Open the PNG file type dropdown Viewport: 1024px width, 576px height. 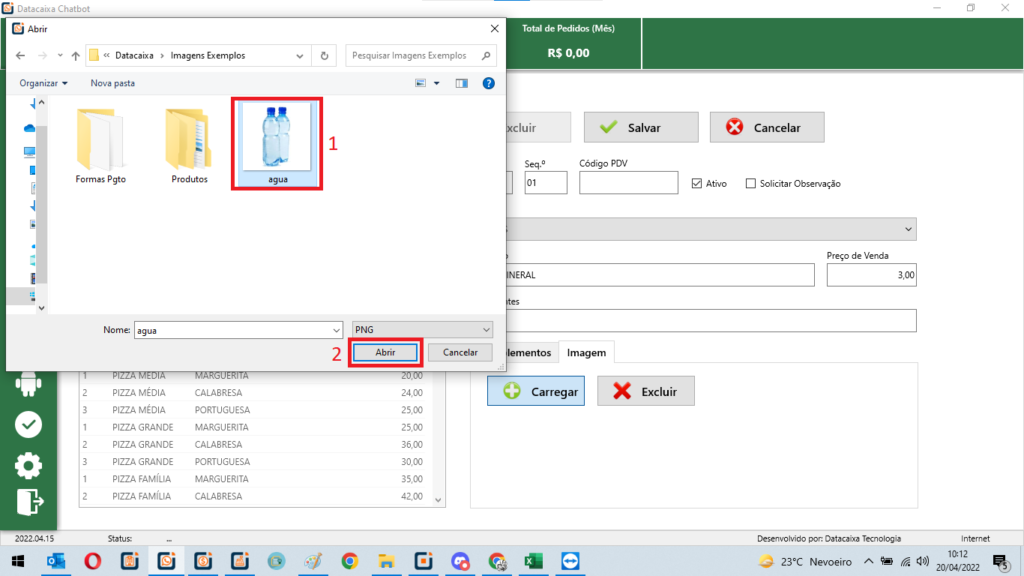tap(421, 329)
